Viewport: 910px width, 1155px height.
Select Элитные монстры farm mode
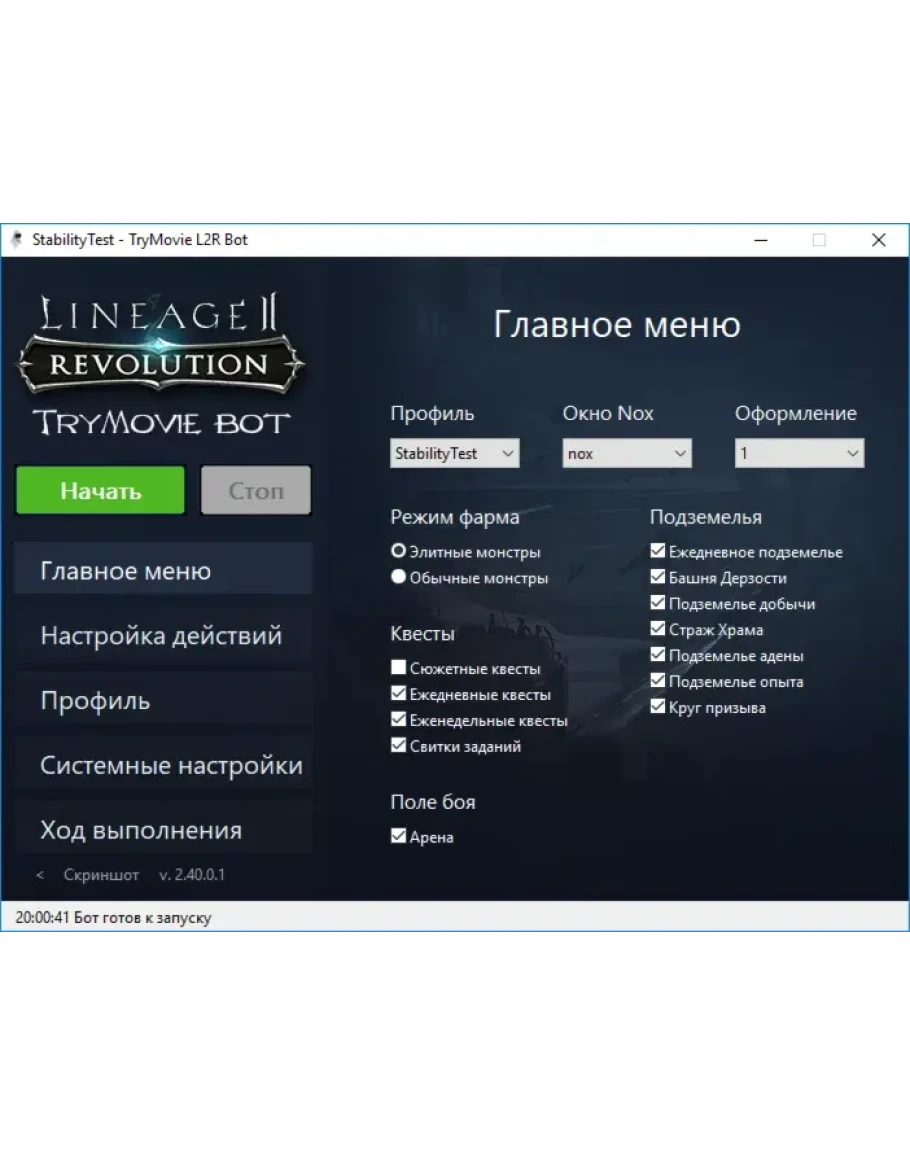tap(399, 551)
